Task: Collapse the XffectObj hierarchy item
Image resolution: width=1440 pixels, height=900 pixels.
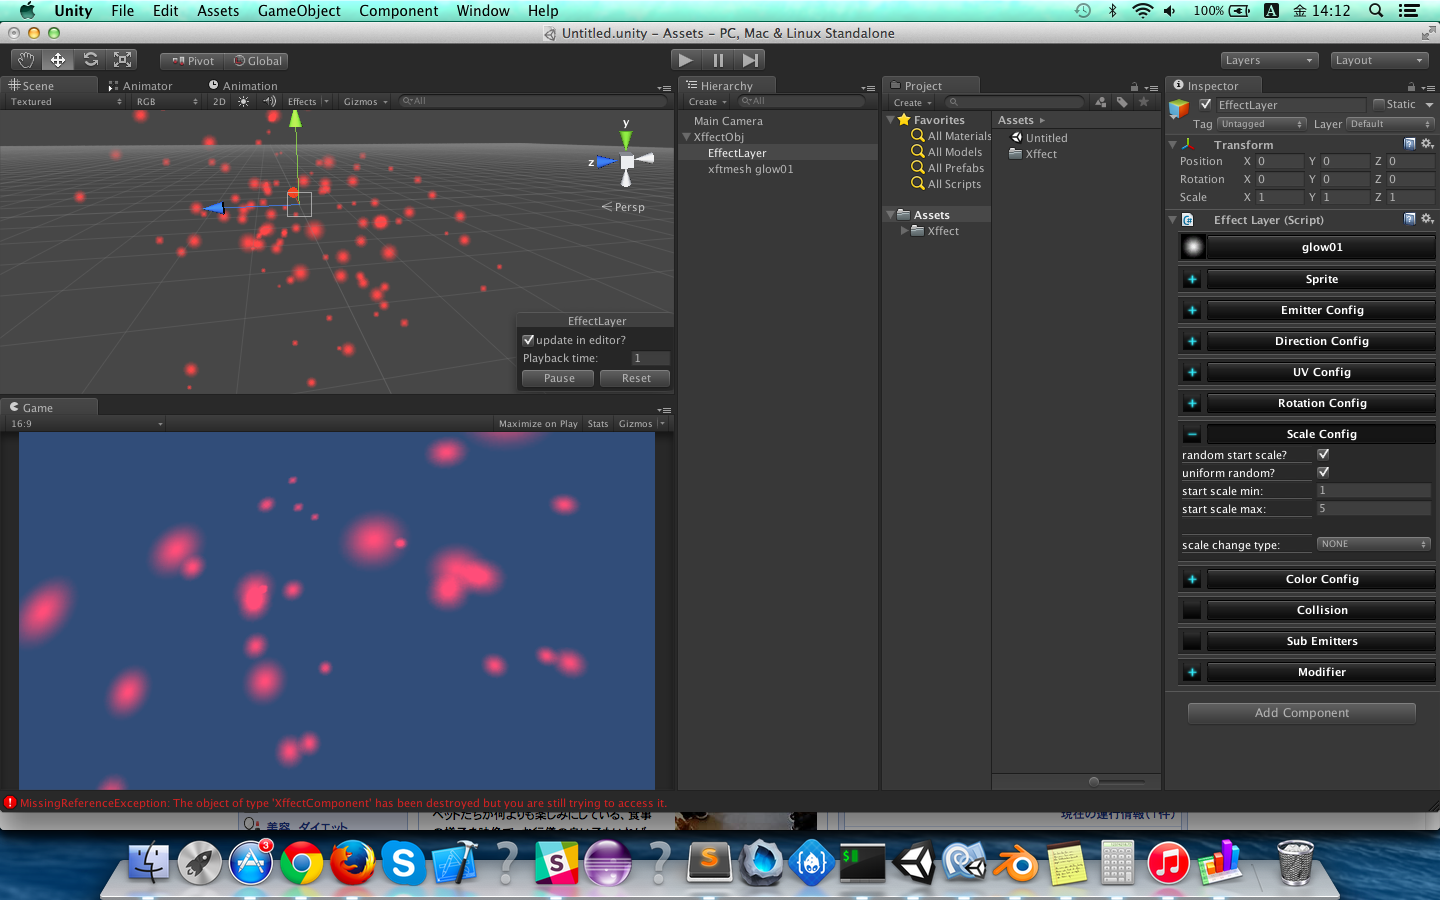Action: tap(686, 137)
